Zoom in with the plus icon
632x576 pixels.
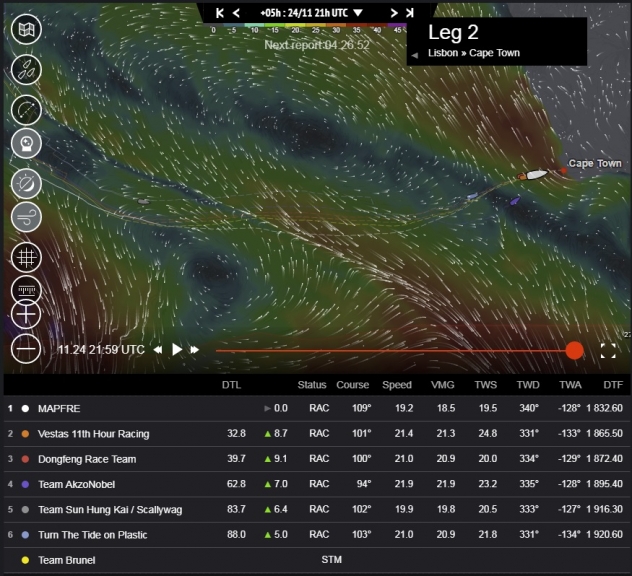(26, 314)
